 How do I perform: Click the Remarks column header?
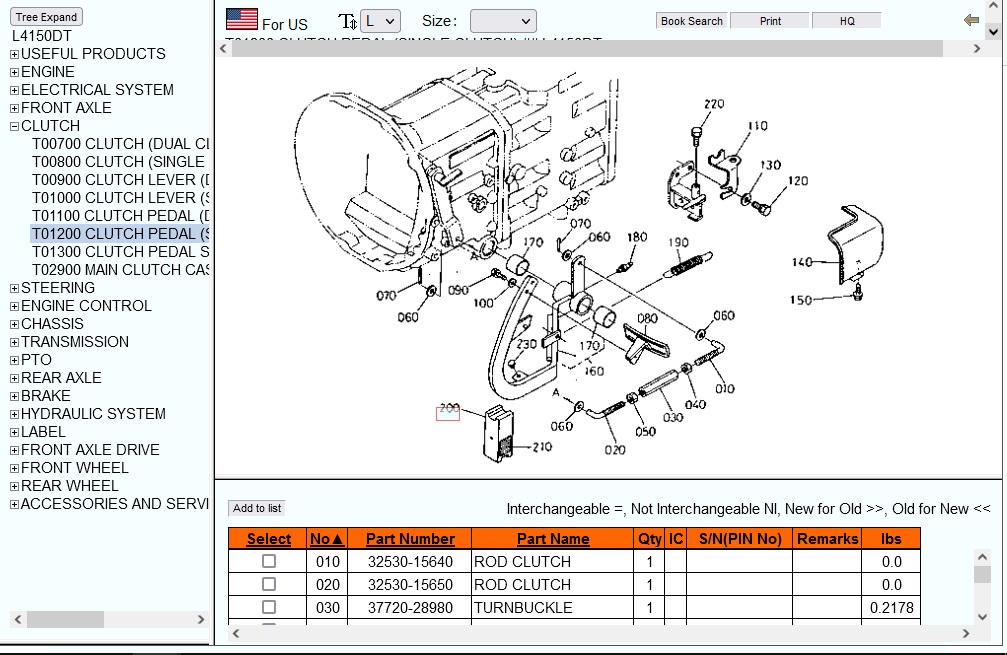[x=827, y=539]
